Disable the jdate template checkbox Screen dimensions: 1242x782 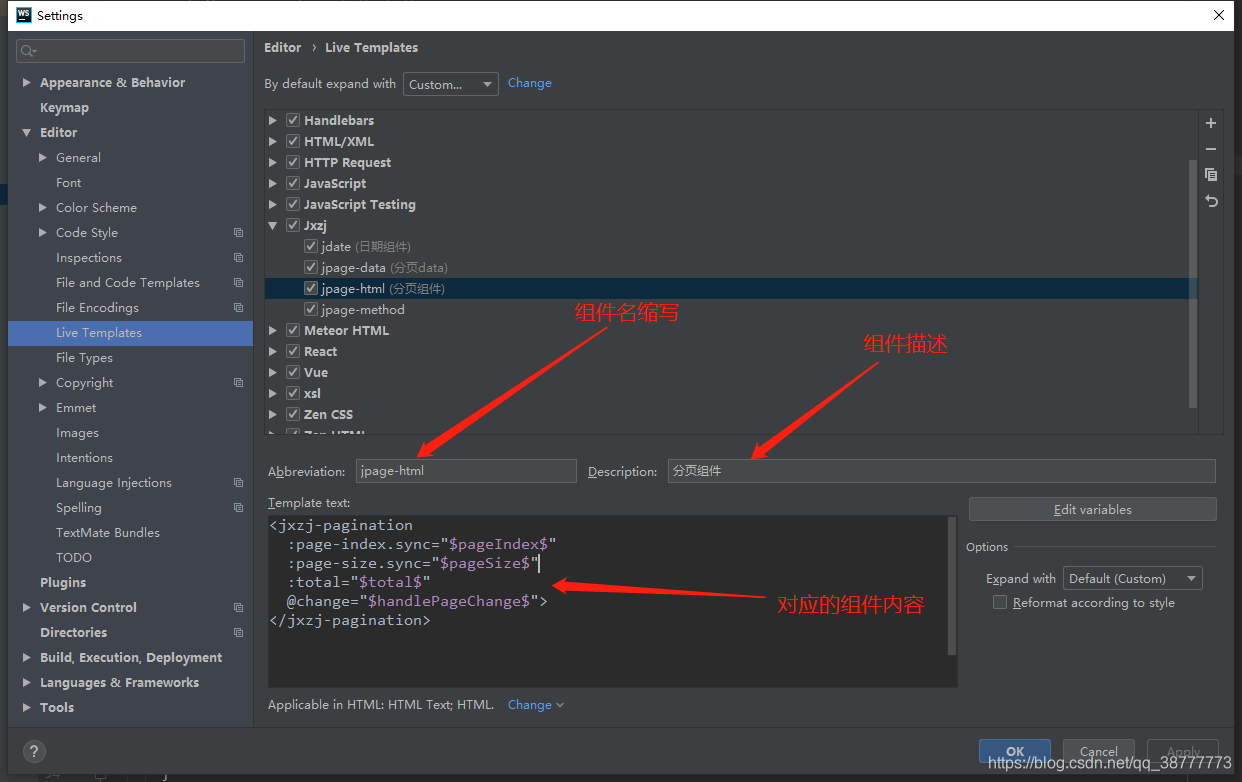tap(311, 246)
